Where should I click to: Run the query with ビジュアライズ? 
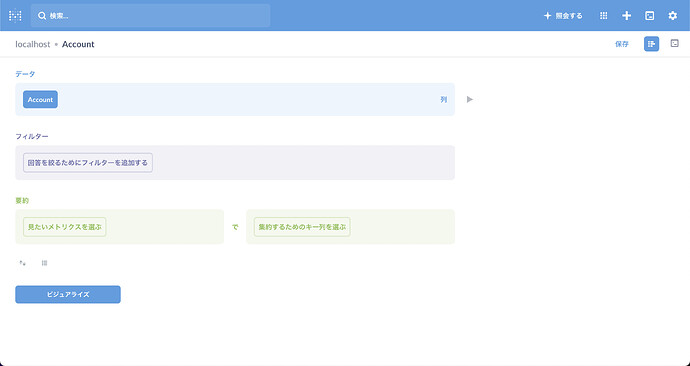68,294
